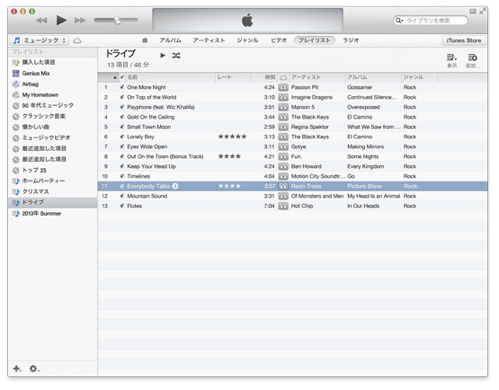
Task: Click the volume slider knob
Action: coord(117,21)
